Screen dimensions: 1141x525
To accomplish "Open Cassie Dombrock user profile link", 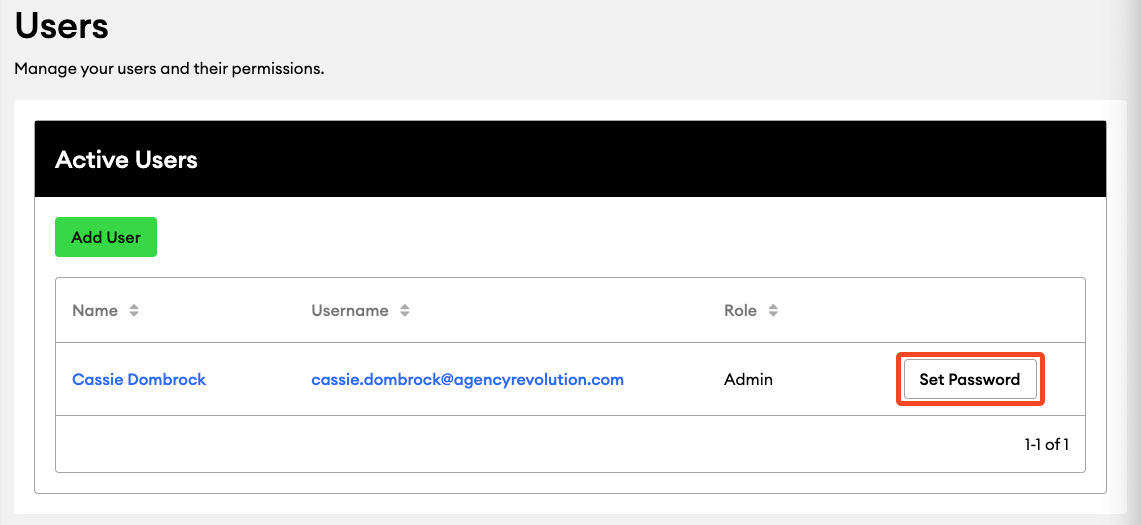I will click(139, 379).
